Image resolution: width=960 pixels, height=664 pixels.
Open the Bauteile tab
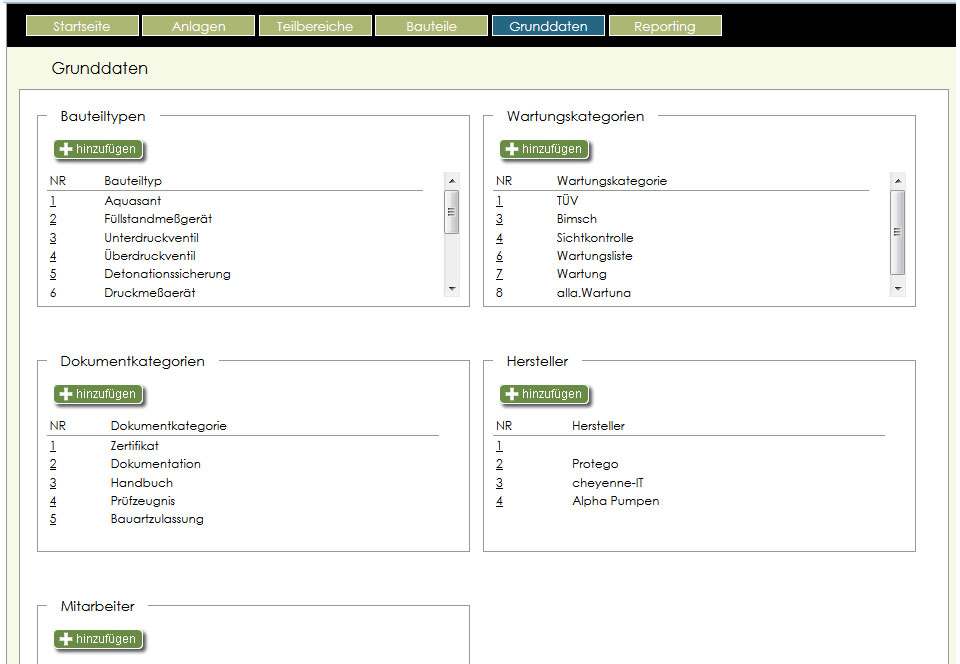(x=431, y=26)
